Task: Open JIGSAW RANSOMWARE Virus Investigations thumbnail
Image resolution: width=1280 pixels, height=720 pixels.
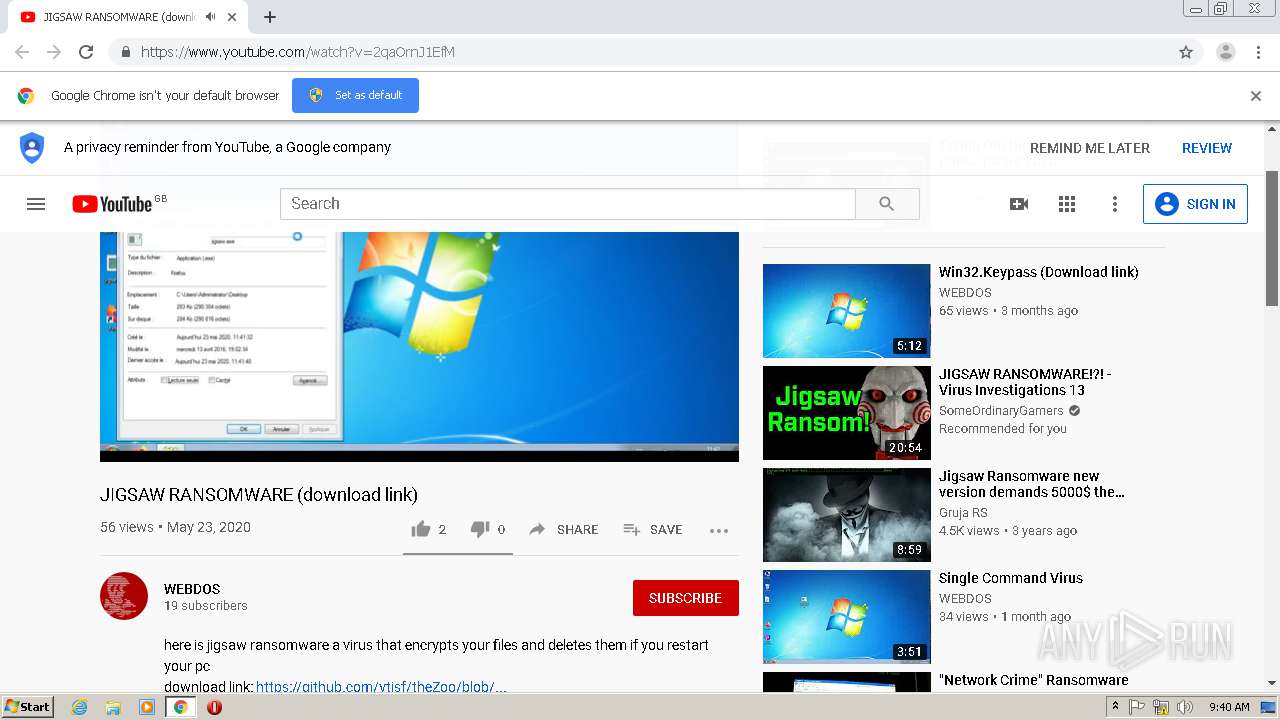Action: click(x=846, y=413)
